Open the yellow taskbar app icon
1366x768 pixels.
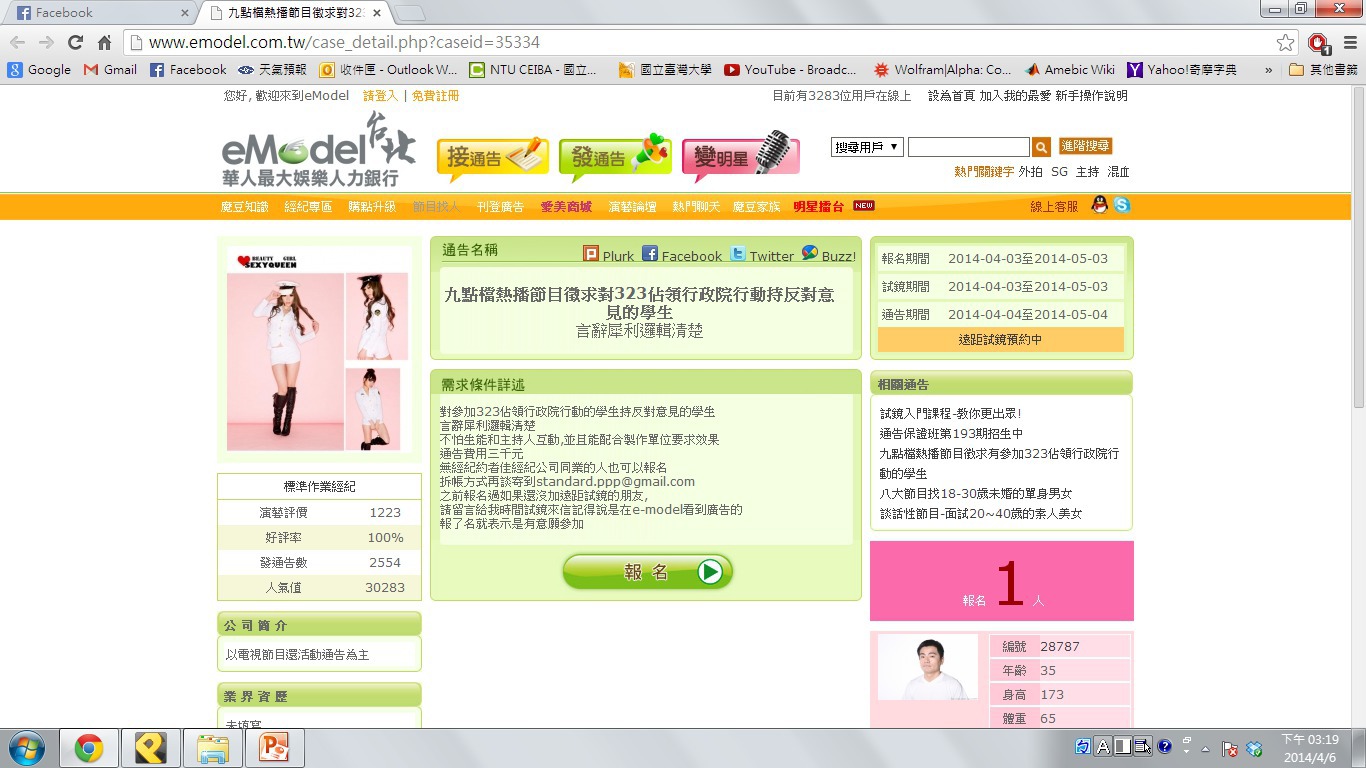[151, 748]
